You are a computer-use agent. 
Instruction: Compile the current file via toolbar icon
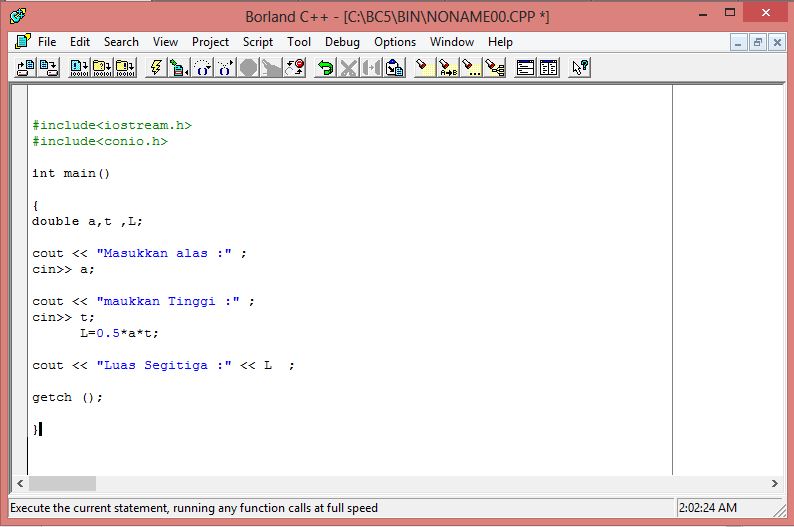79,67
